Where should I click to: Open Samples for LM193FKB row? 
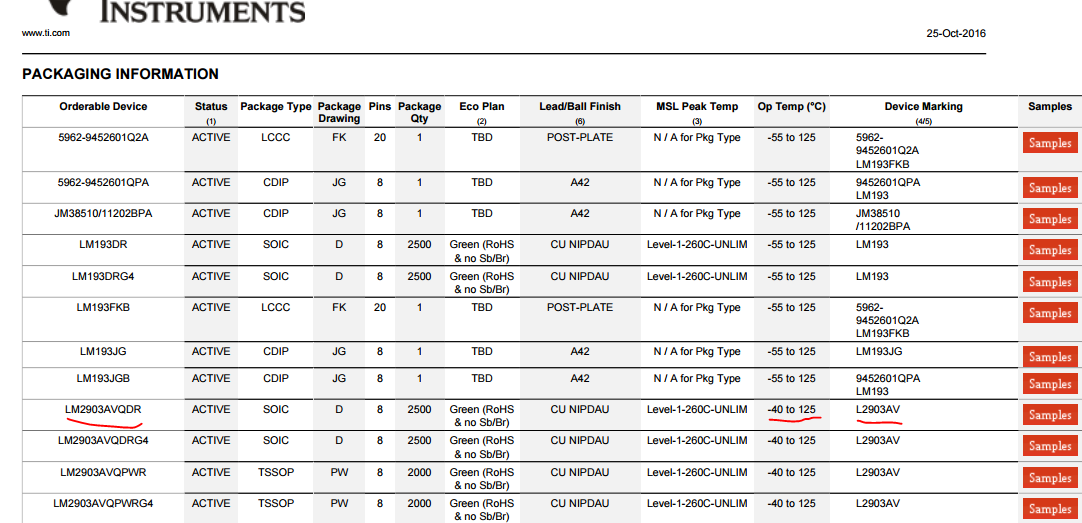1050,313
